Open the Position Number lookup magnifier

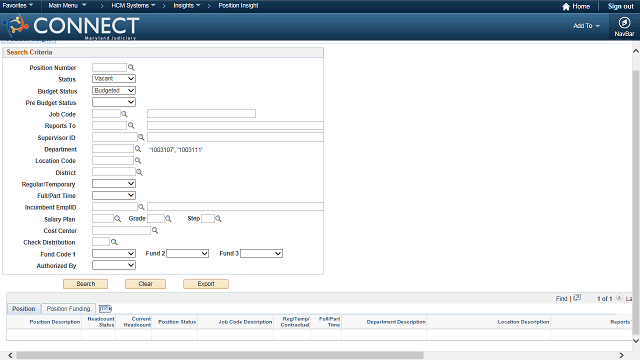[x=131, y=67]
